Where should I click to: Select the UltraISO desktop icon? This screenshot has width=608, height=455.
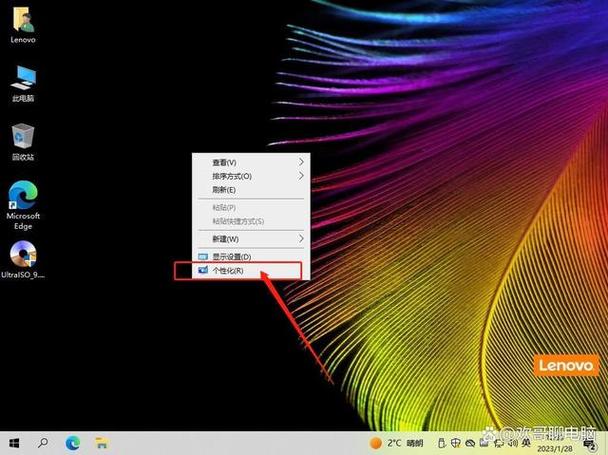tap(23, 260)
